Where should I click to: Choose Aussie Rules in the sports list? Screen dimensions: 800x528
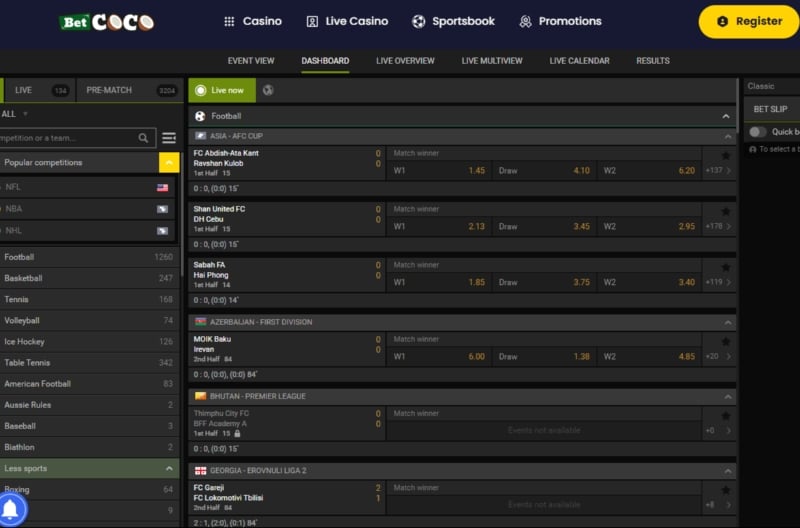pyautogui.click(x=89, y=405)
